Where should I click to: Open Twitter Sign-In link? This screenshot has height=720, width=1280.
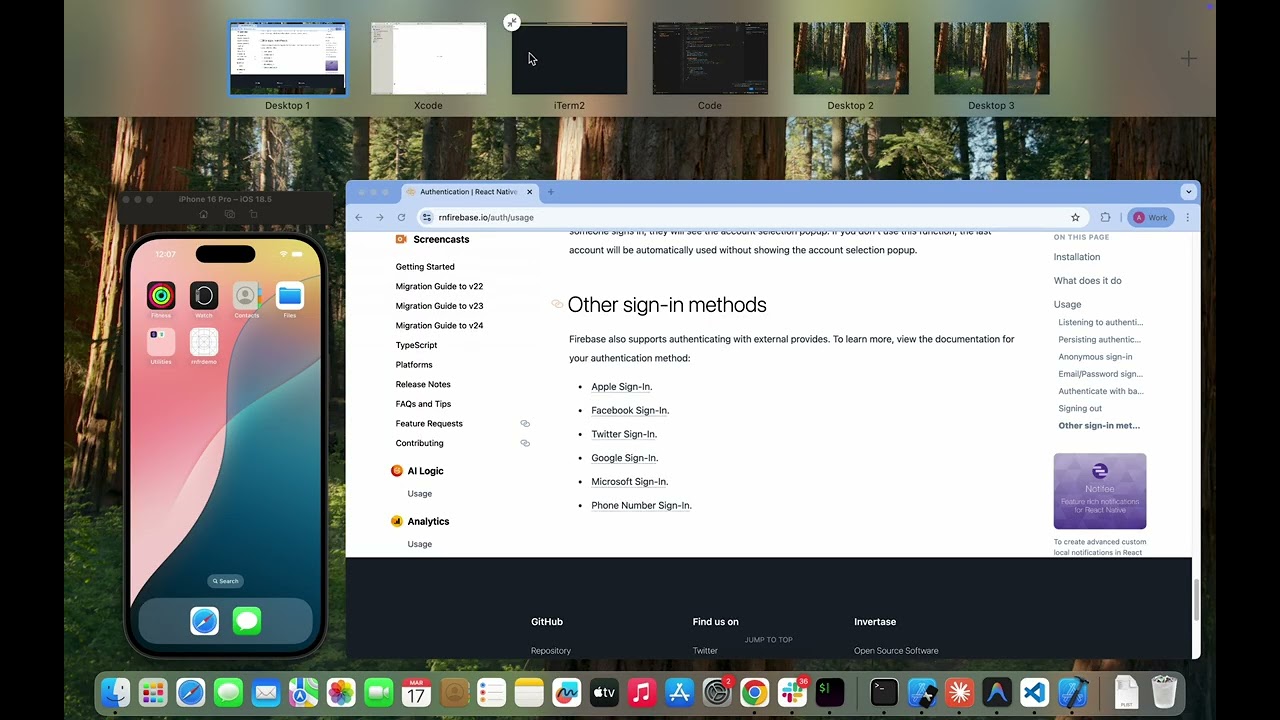coord(624,434)
